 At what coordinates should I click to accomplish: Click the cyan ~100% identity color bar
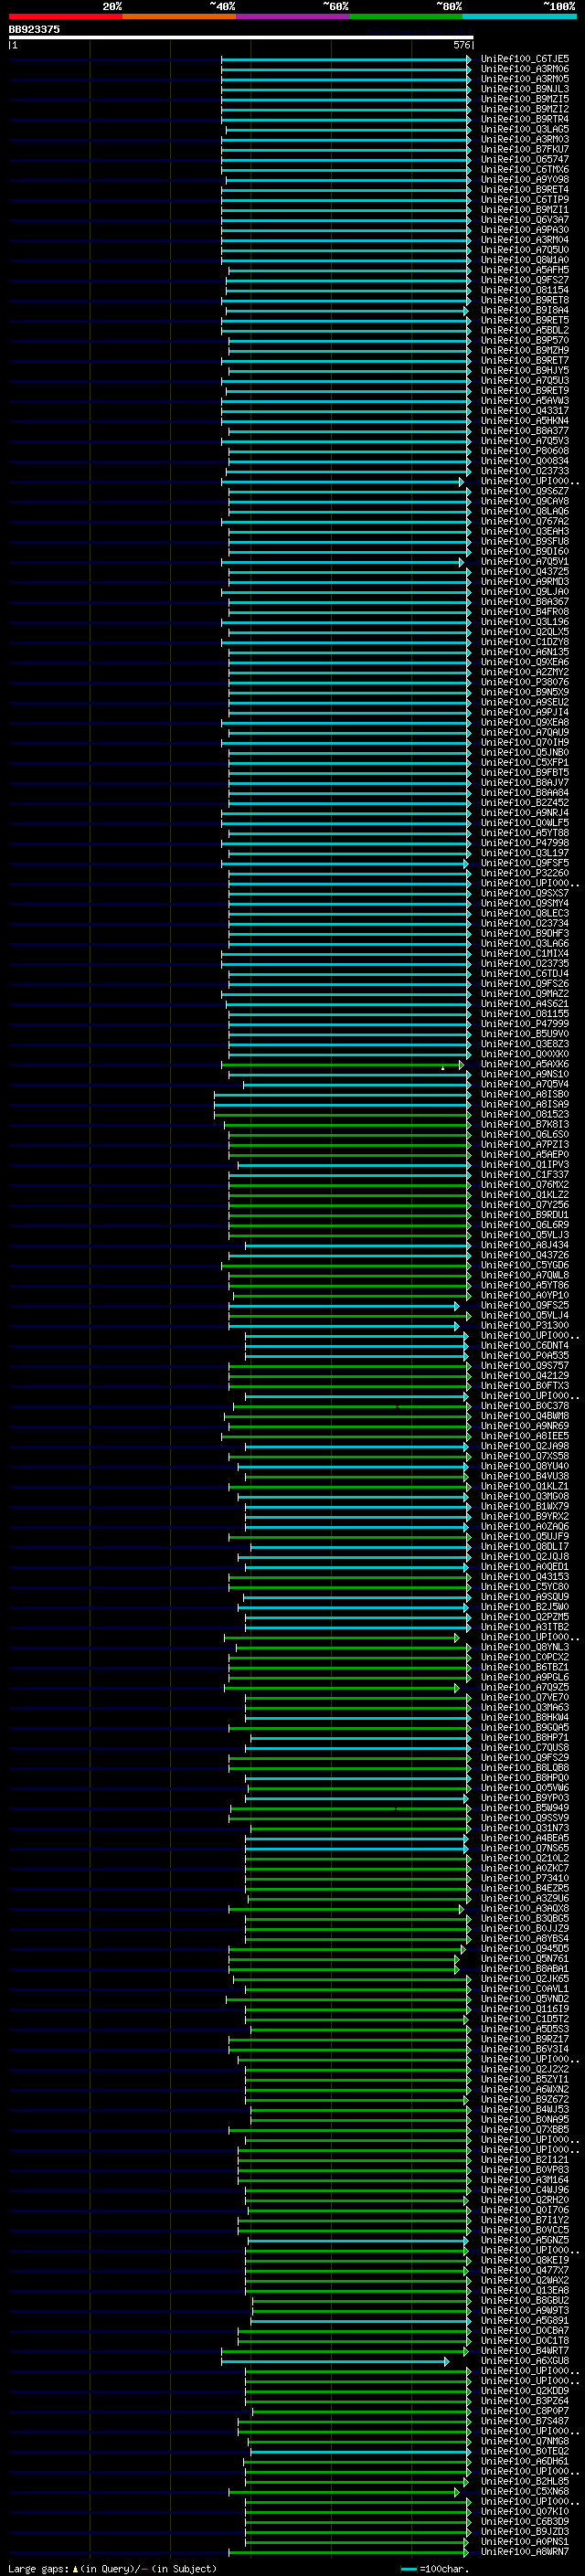(x=520, y=16)
